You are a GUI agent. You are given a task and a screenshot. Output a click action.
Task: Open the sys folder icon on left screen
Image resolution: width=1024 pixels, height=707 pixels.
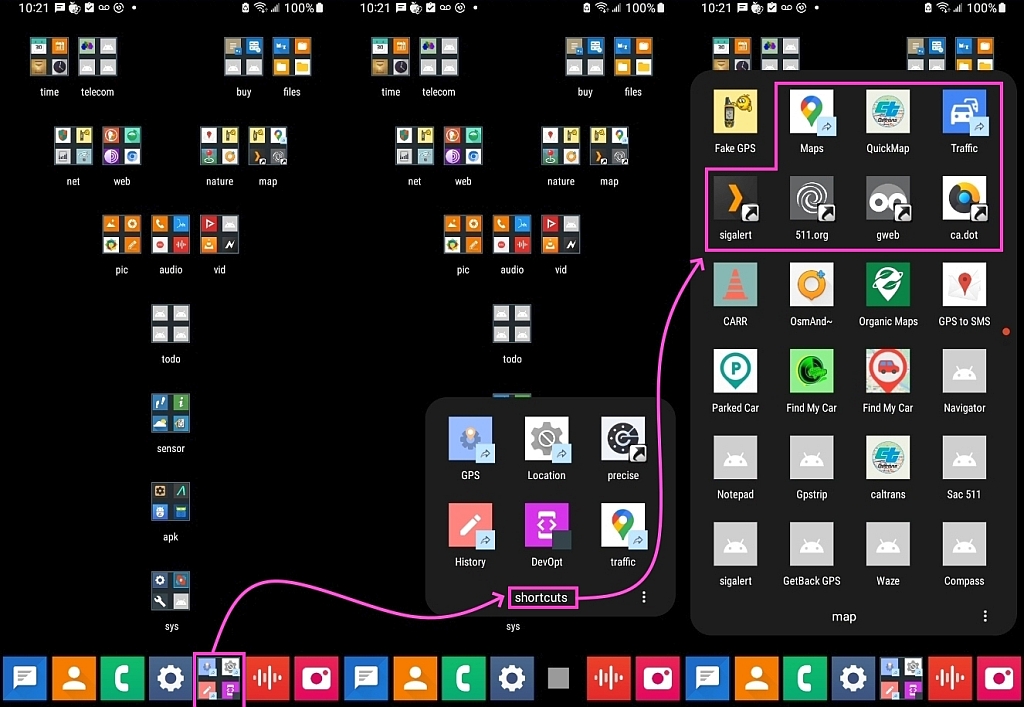170,591
